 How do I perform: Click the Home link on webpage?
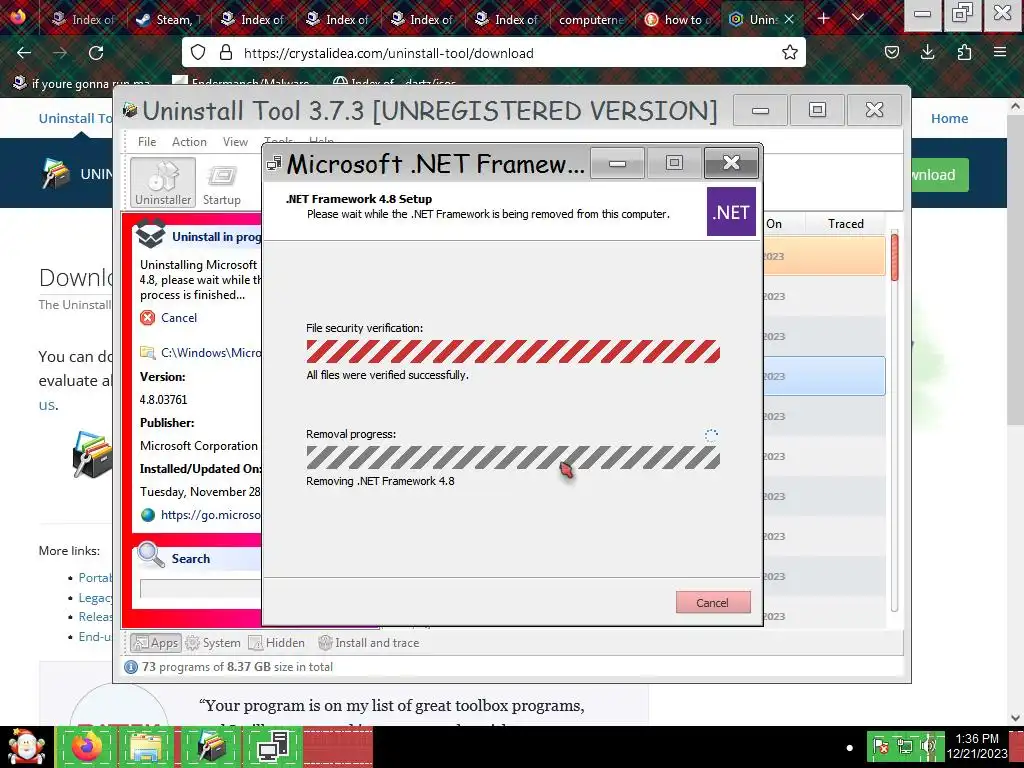[x=949, y=118]
